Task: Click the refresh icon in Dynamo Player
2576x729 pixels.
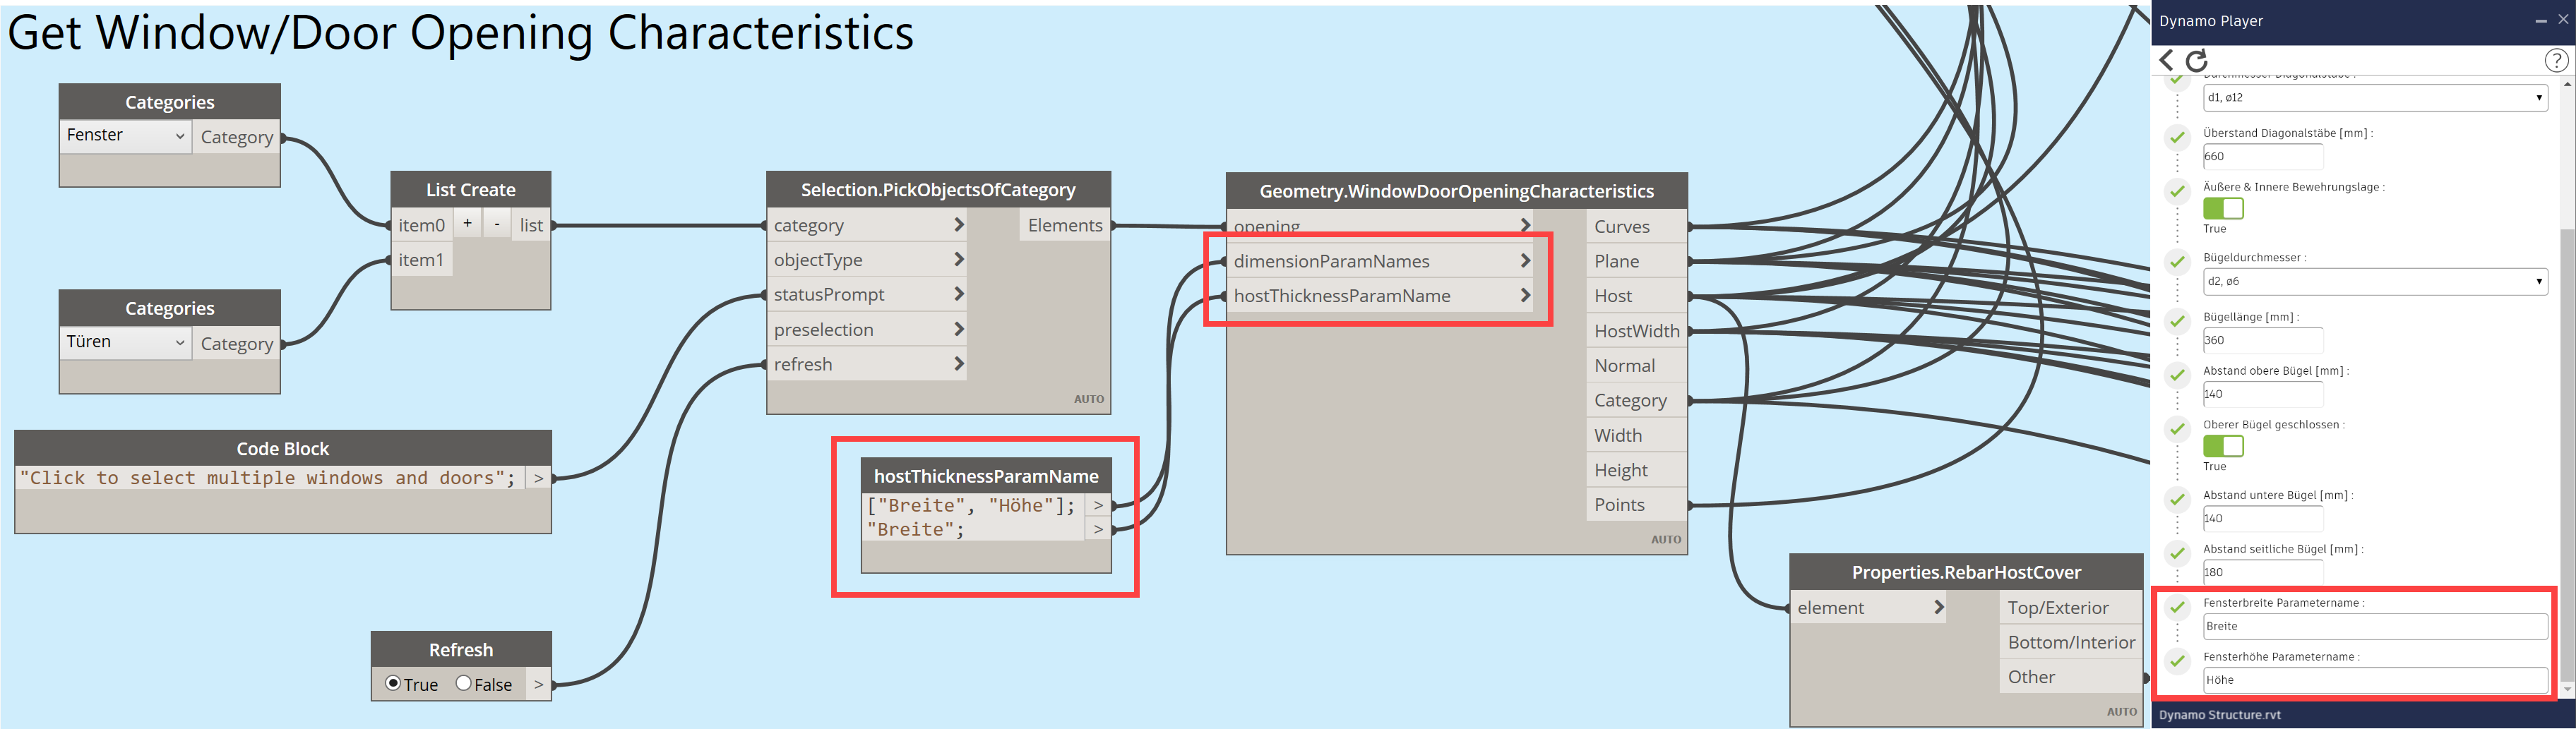Action: 2197,61
